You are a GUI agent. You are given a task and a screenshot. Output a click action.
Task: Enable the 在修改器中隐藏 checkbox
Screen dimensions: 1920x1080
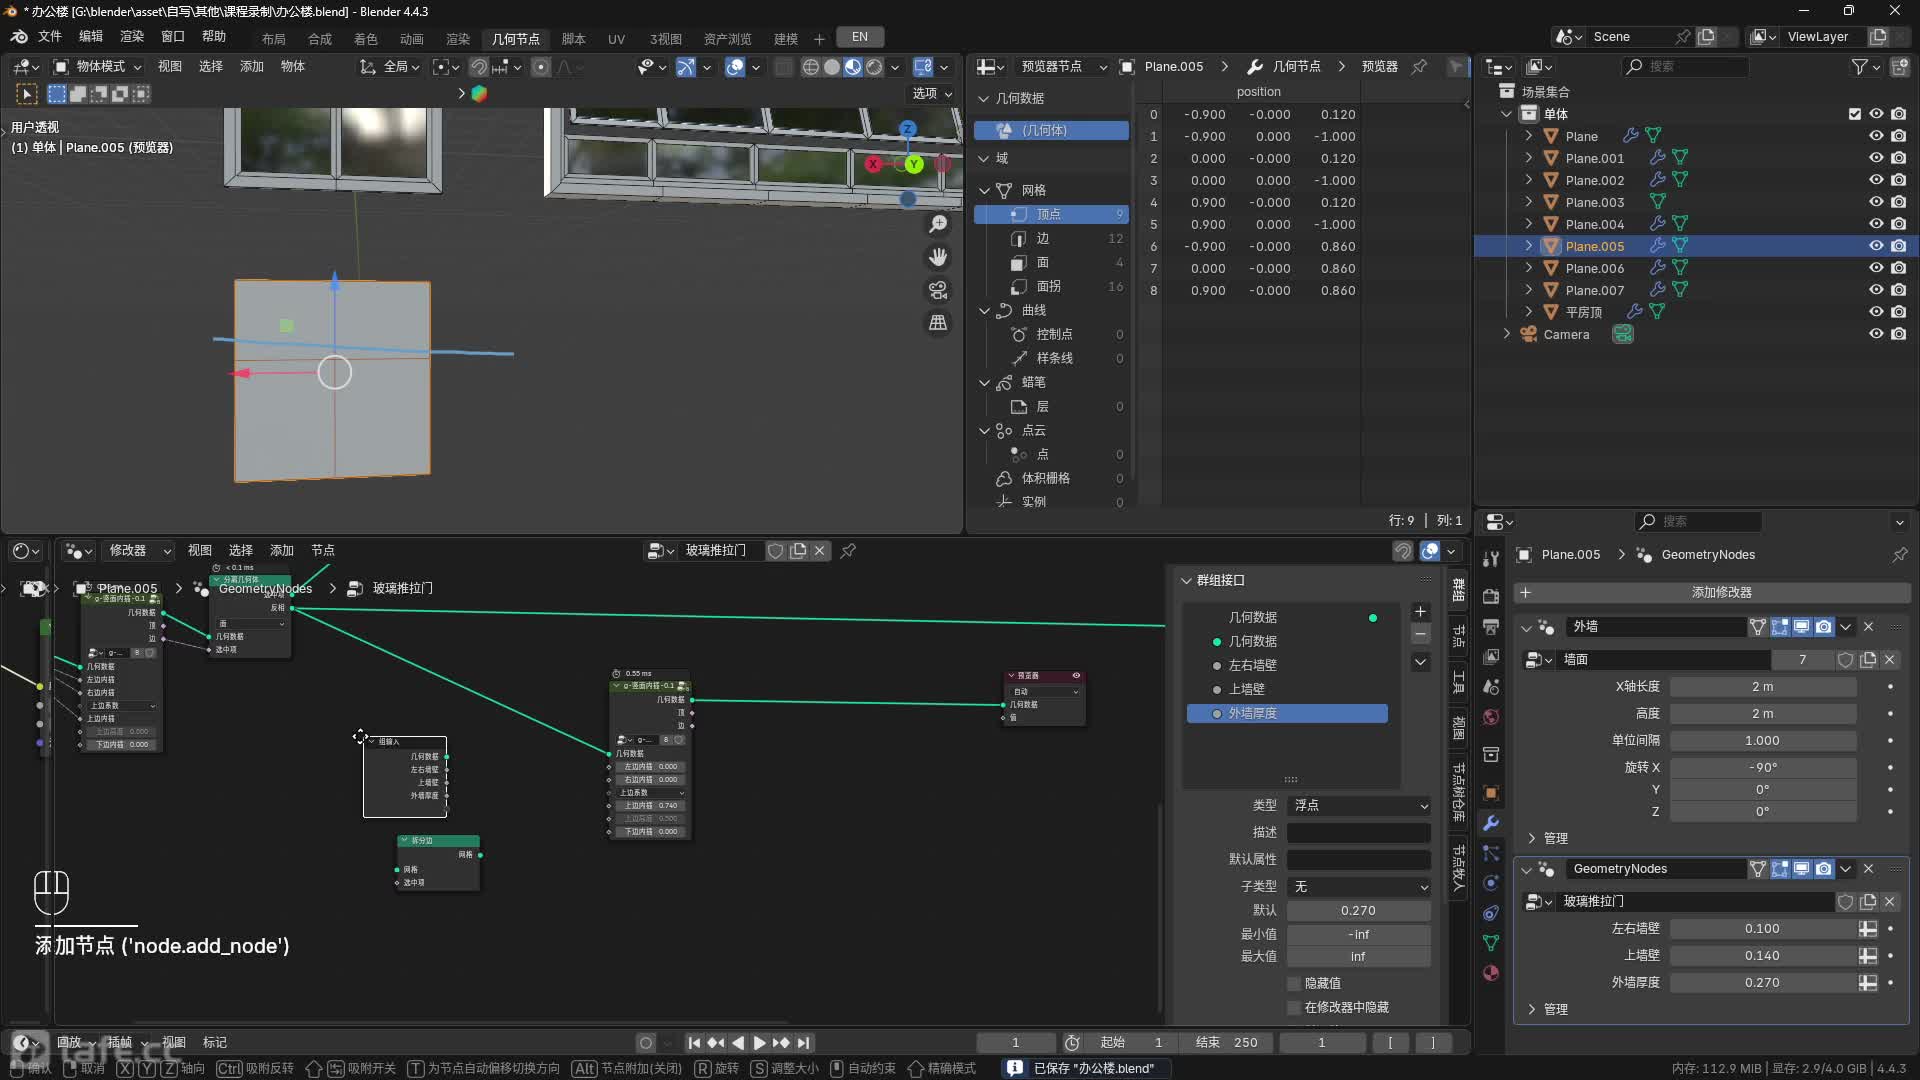(x=1295, y=1007)
